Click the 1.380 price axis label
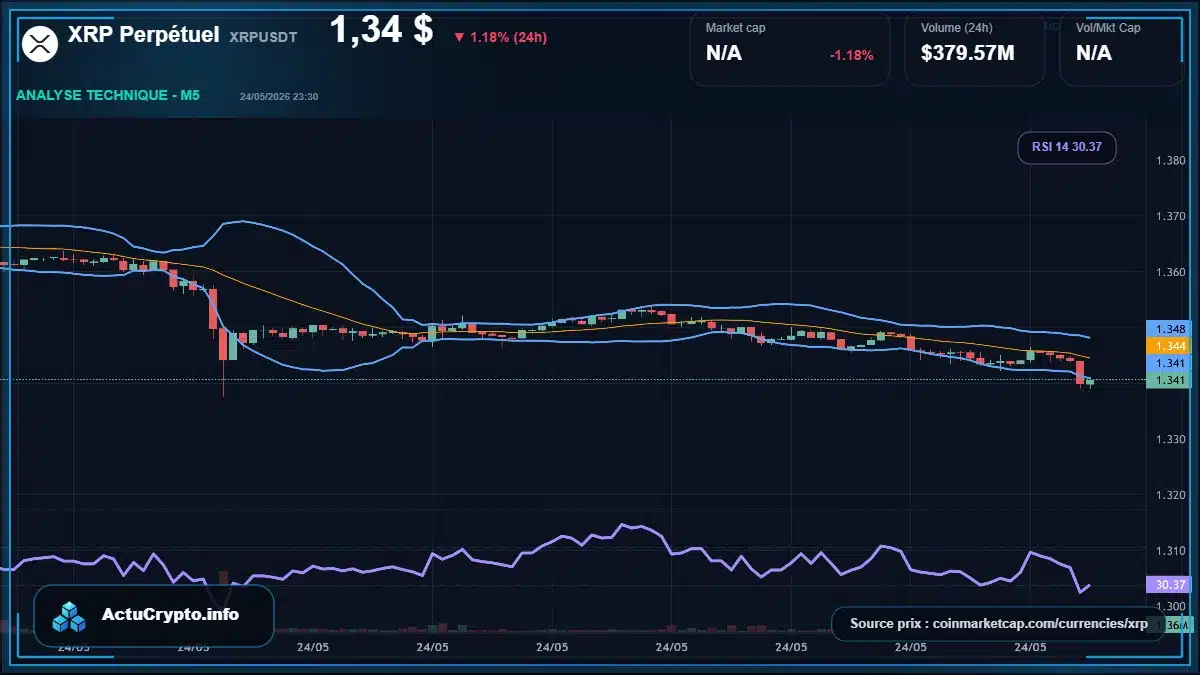This screenshot has height=675, width=1200. (x=1170, y=160)
